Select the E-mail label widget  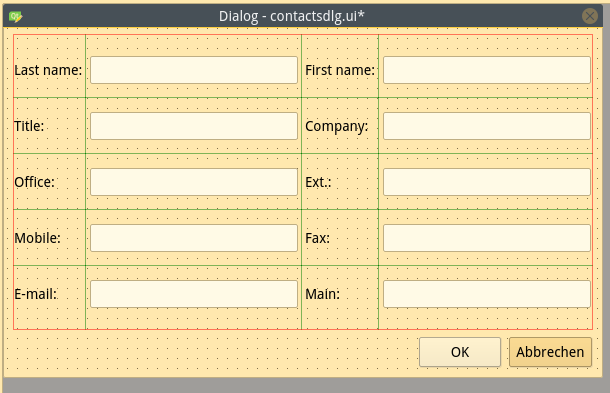tap(35, 294)
